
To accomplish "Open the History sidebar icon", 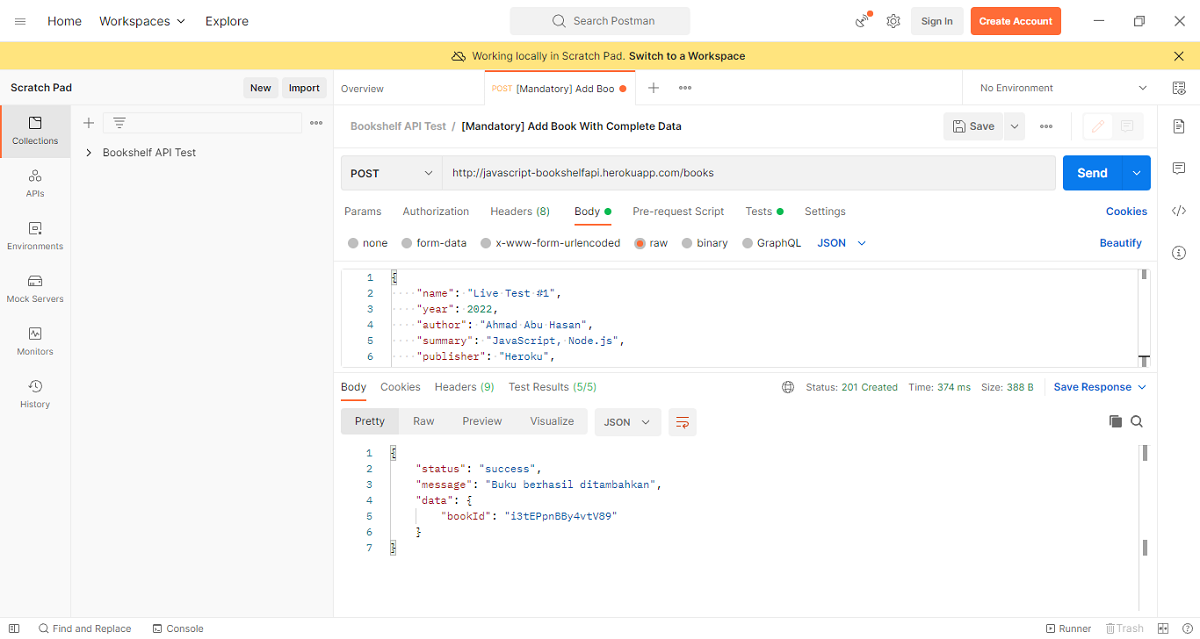I will pos(35,393).
